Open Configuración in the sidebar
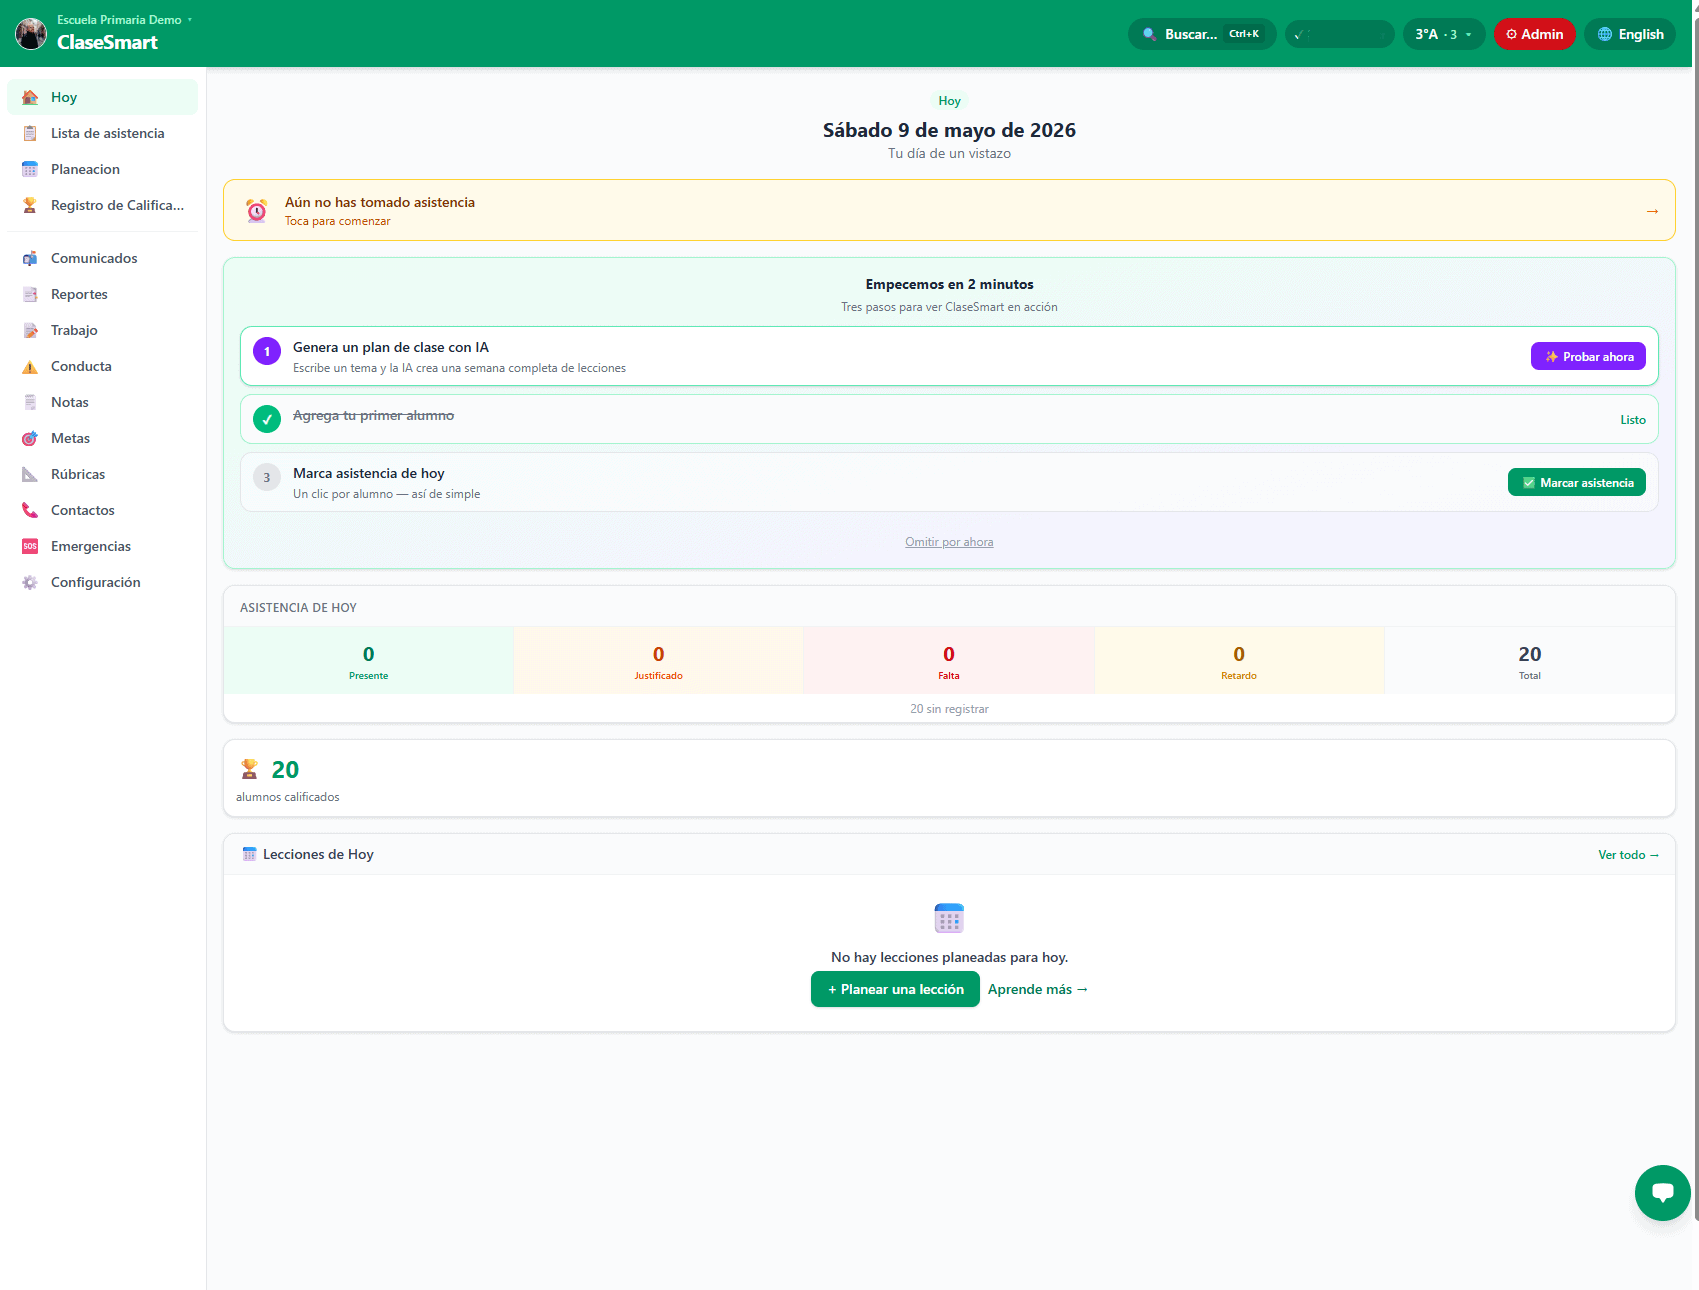 102,582
